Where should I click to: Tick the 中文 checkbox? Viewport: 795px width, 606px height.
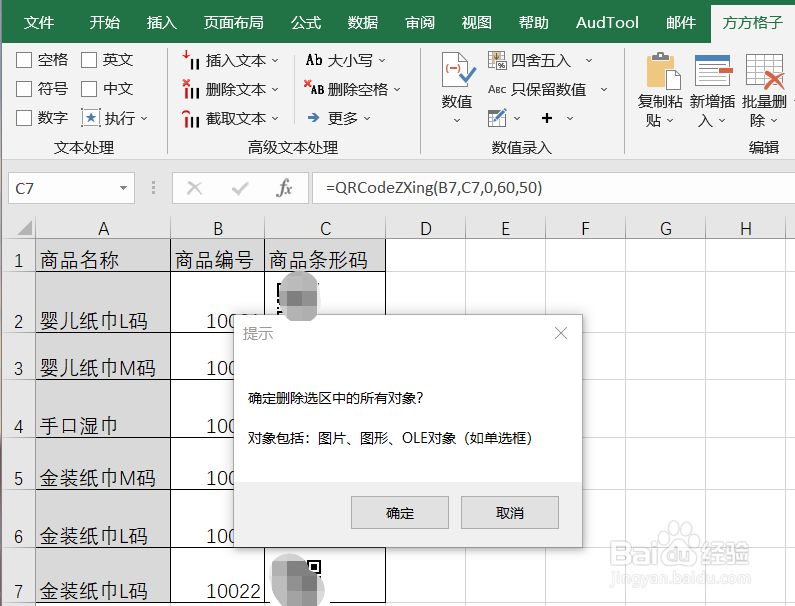coord(89,89)
